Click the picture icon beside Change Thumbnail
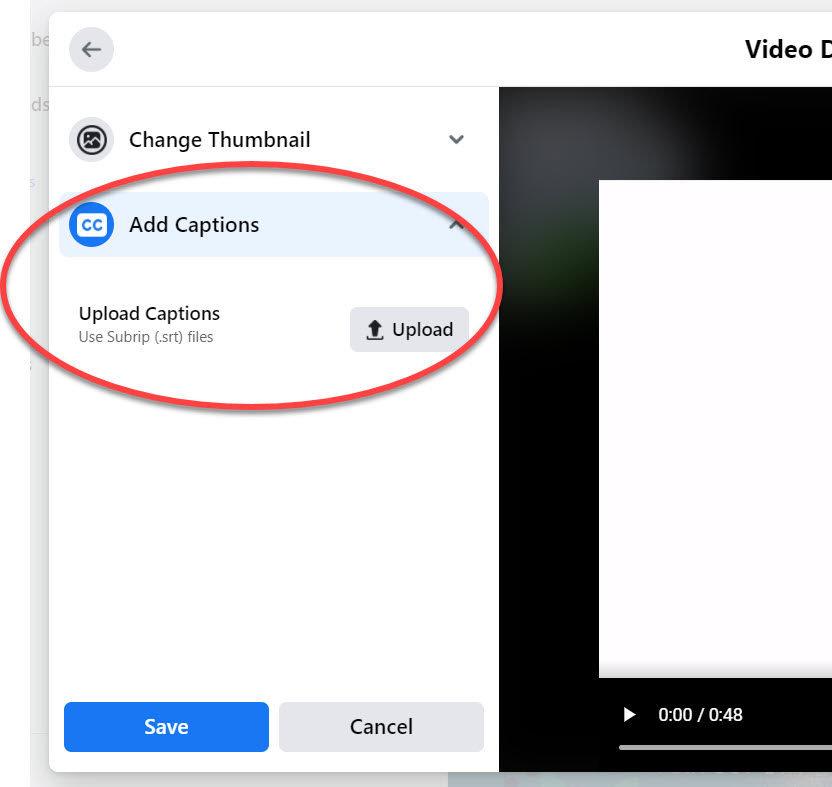Viewport: 832px width, 787px height. [91, 140]
